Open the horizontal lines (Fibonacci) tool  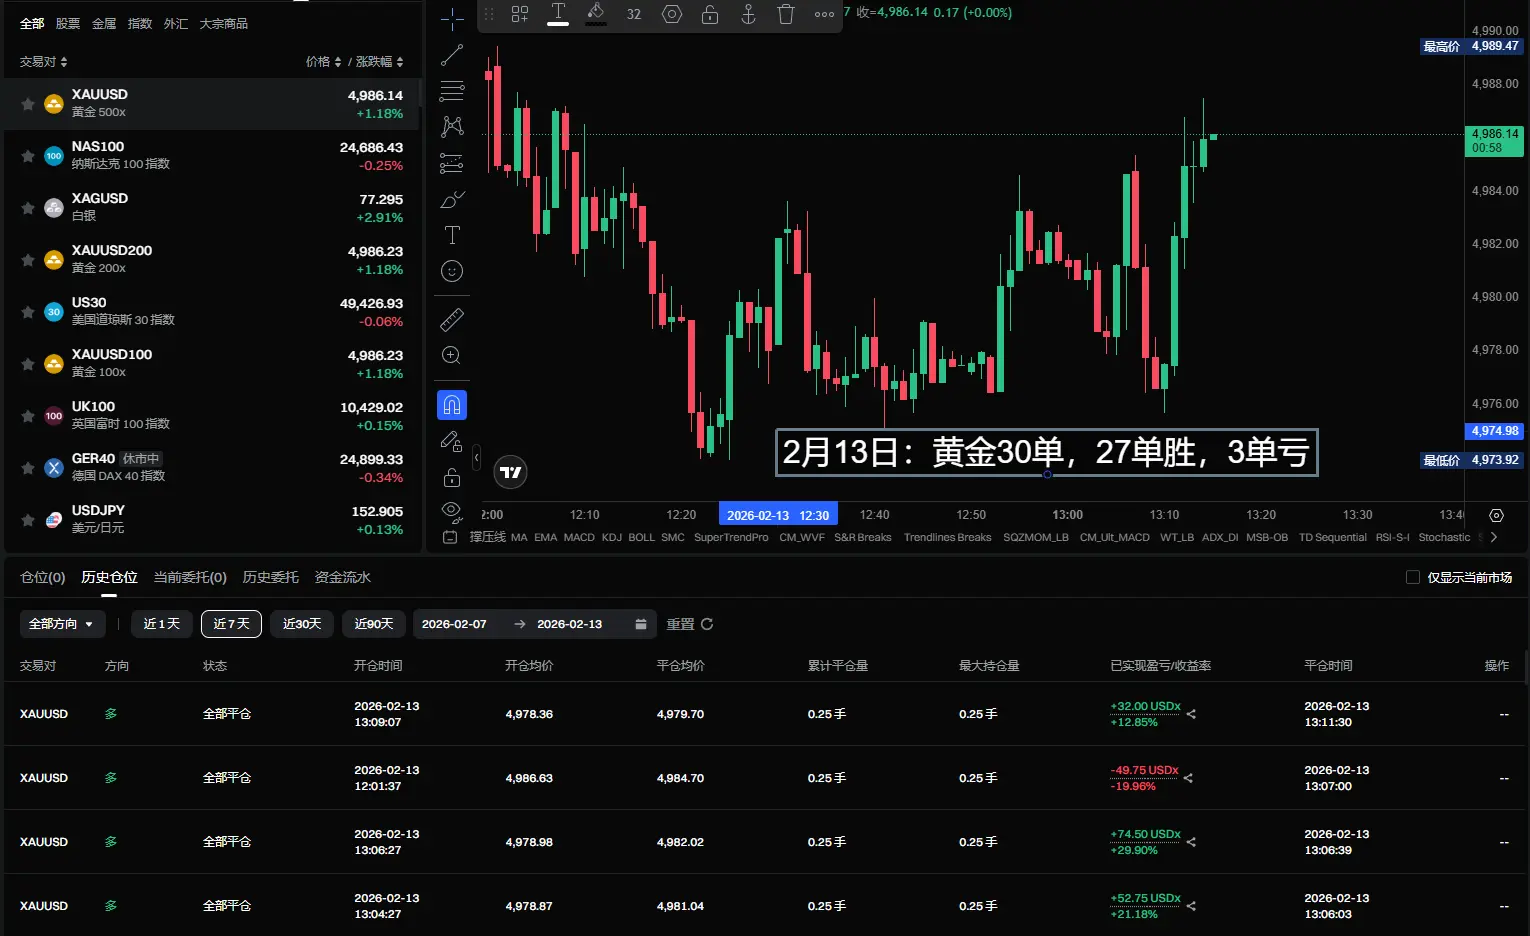452,91
